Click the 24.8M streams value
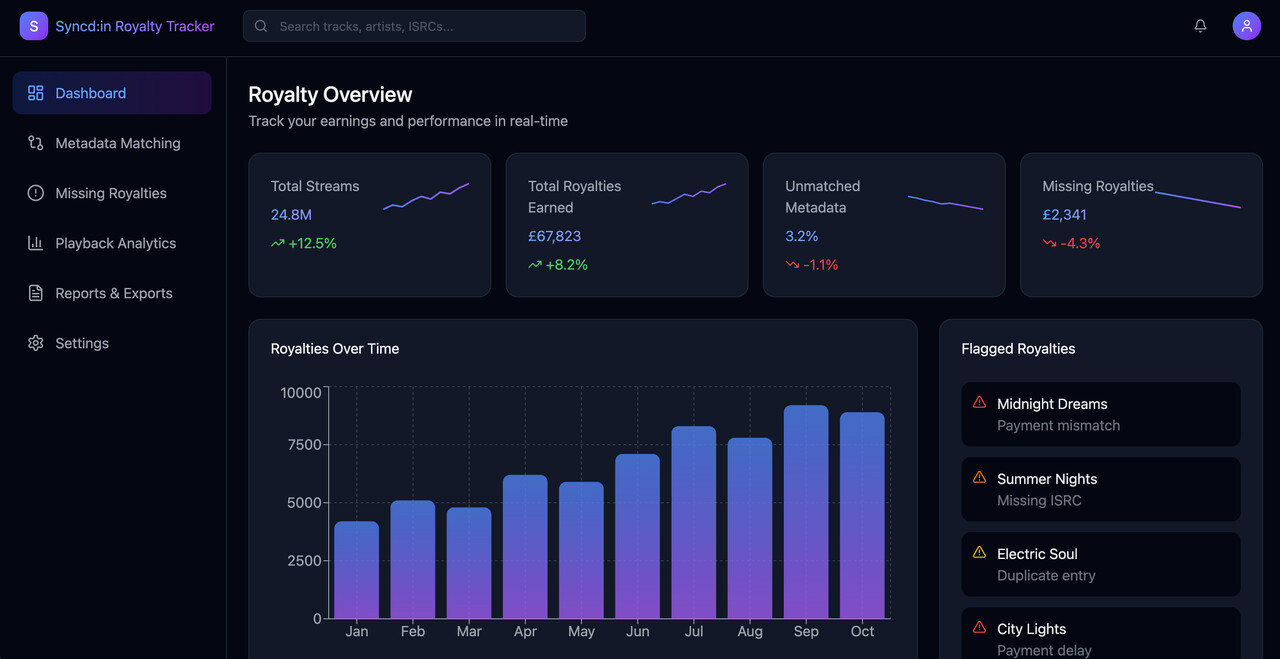Viewport: 1280px width, 659px height. [292, 214]
